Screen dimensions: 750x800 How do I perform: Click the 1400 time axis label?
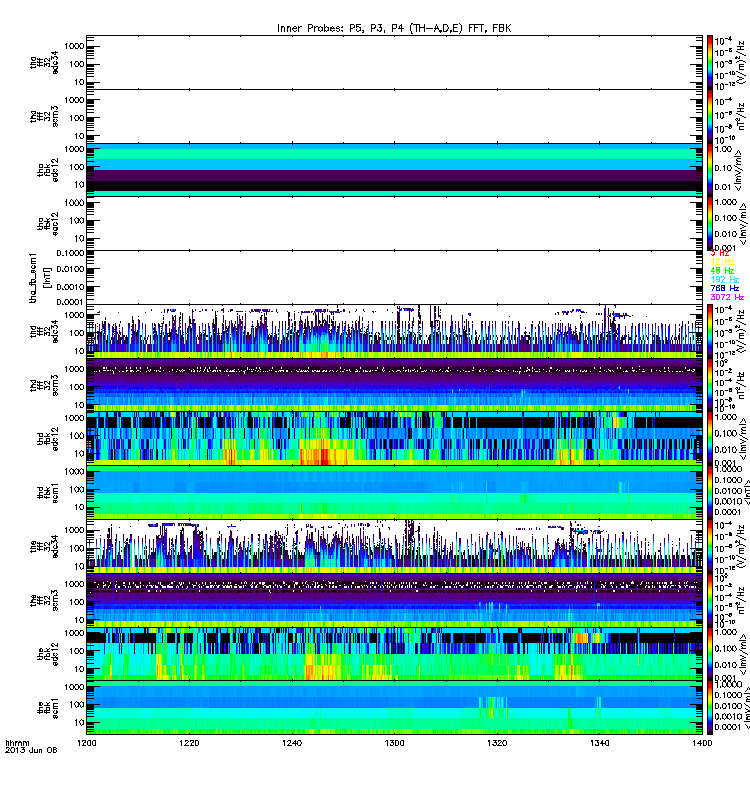[x=702, y=743]
